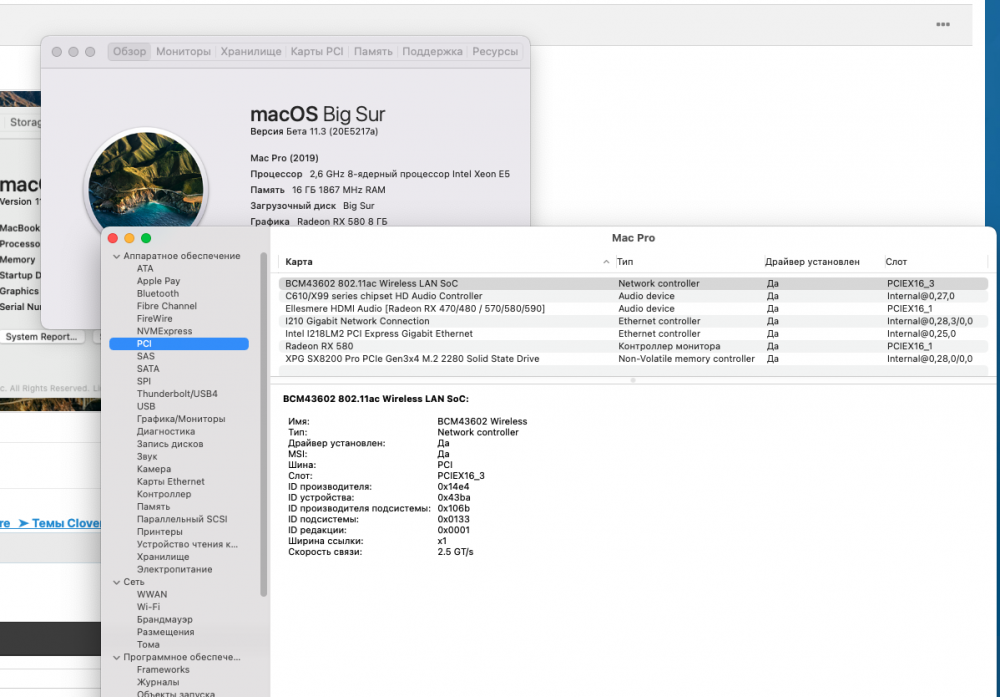
Task: Select the highlighted PCI sidebar item
Action: [179, 344]
